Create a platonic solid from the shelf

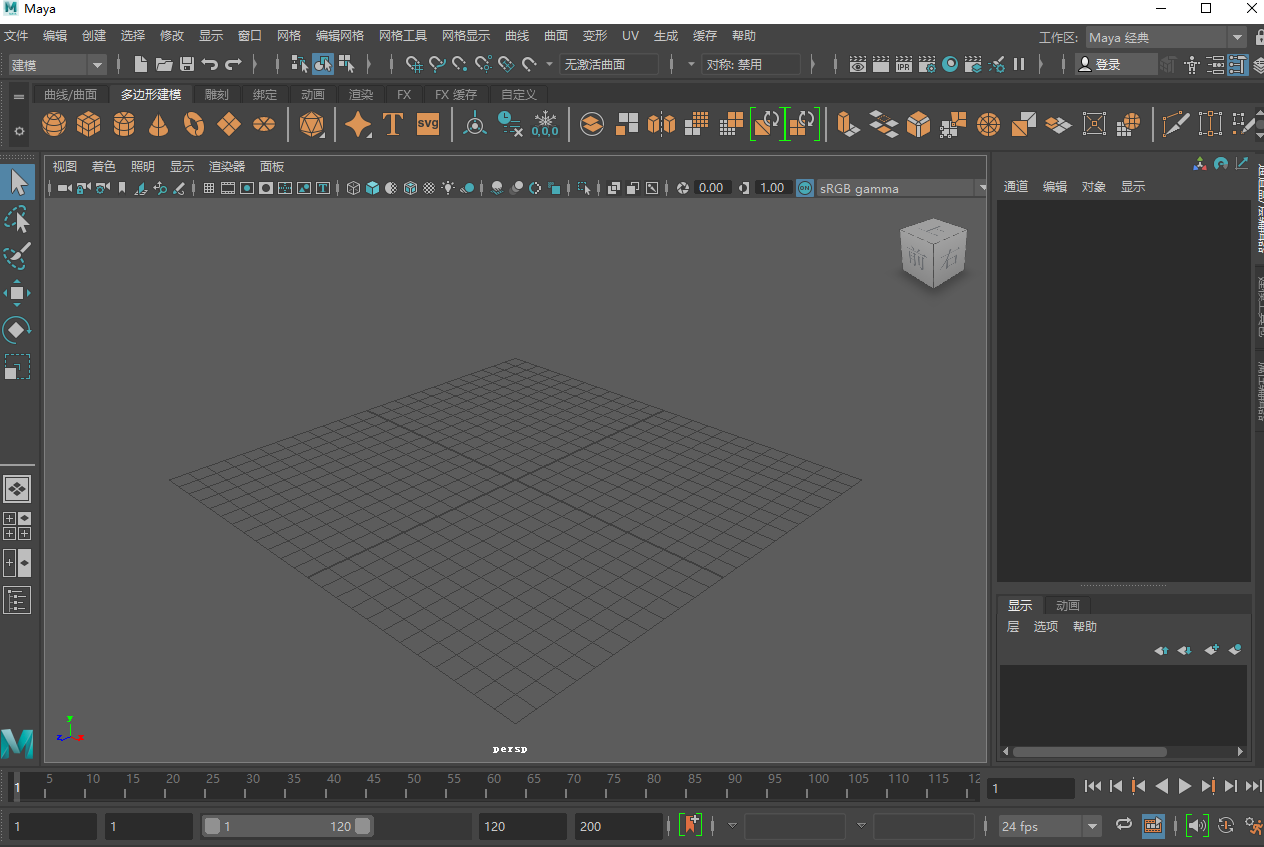click(x=311, y=124)
